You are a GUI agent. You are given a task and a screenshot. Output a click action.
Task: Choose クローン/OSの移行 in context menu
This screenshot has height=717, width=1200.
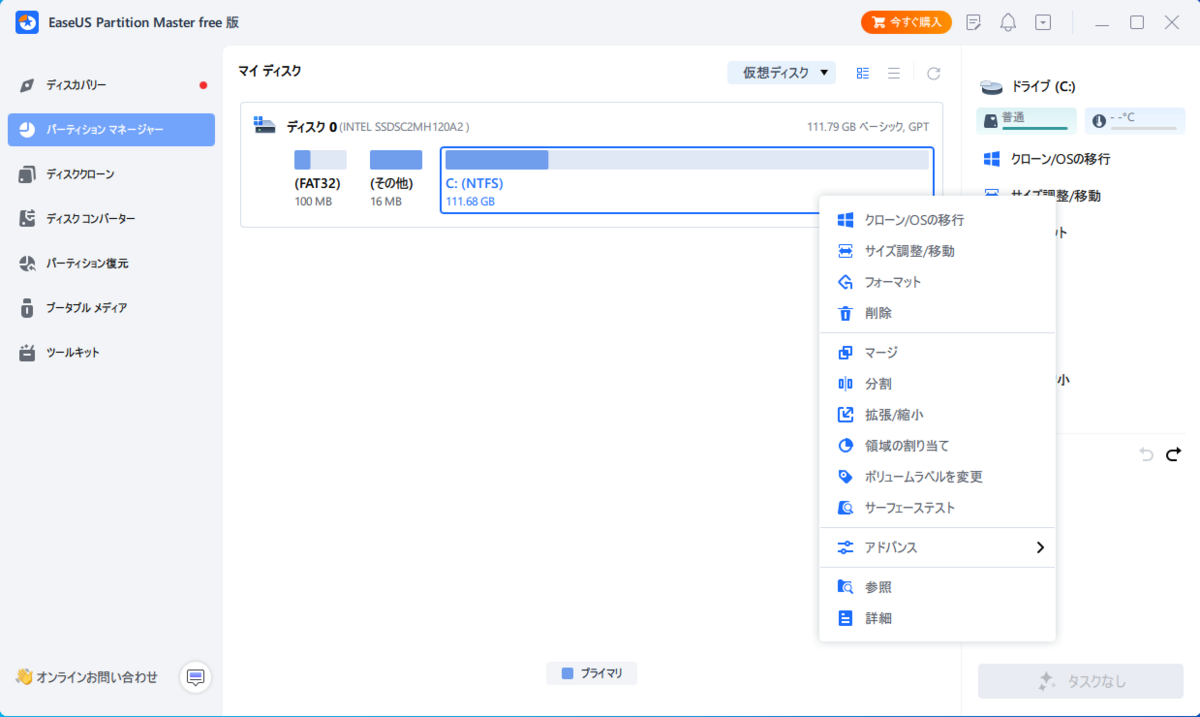pos(937,220)
